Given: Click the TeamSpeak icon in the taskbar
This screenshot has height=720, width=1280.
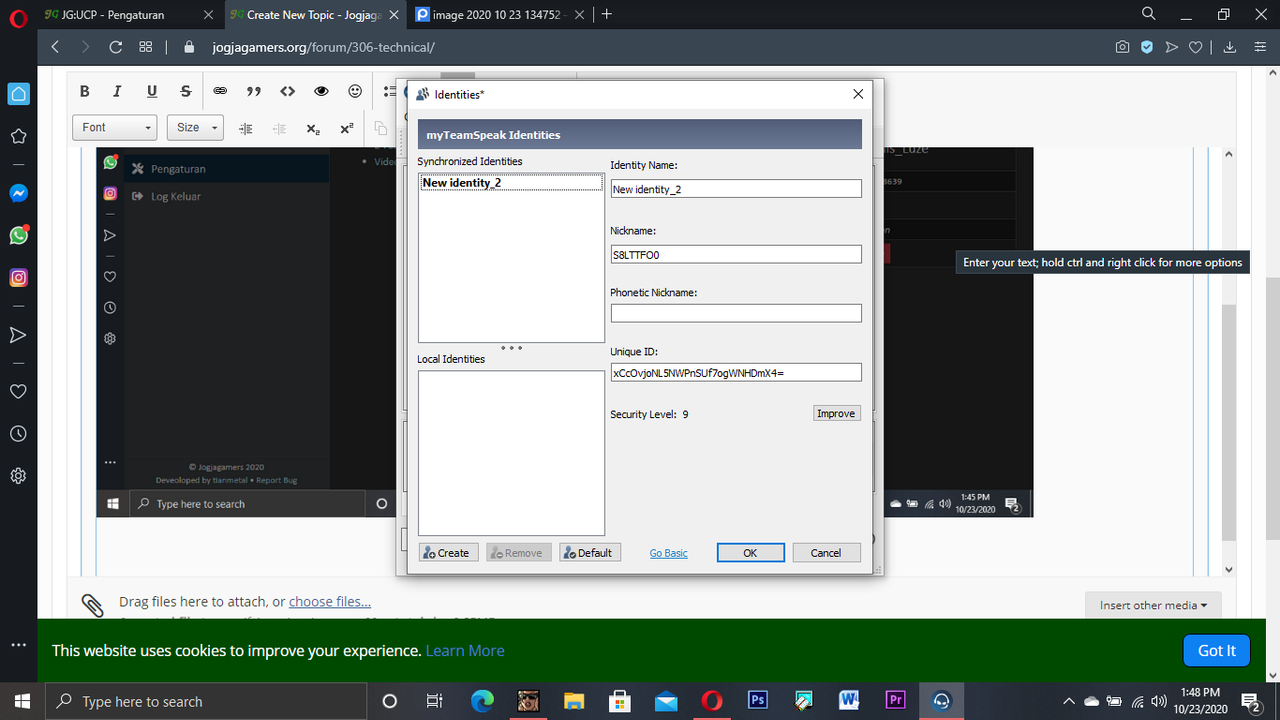Looking at the screenshot, I should 941,700.
